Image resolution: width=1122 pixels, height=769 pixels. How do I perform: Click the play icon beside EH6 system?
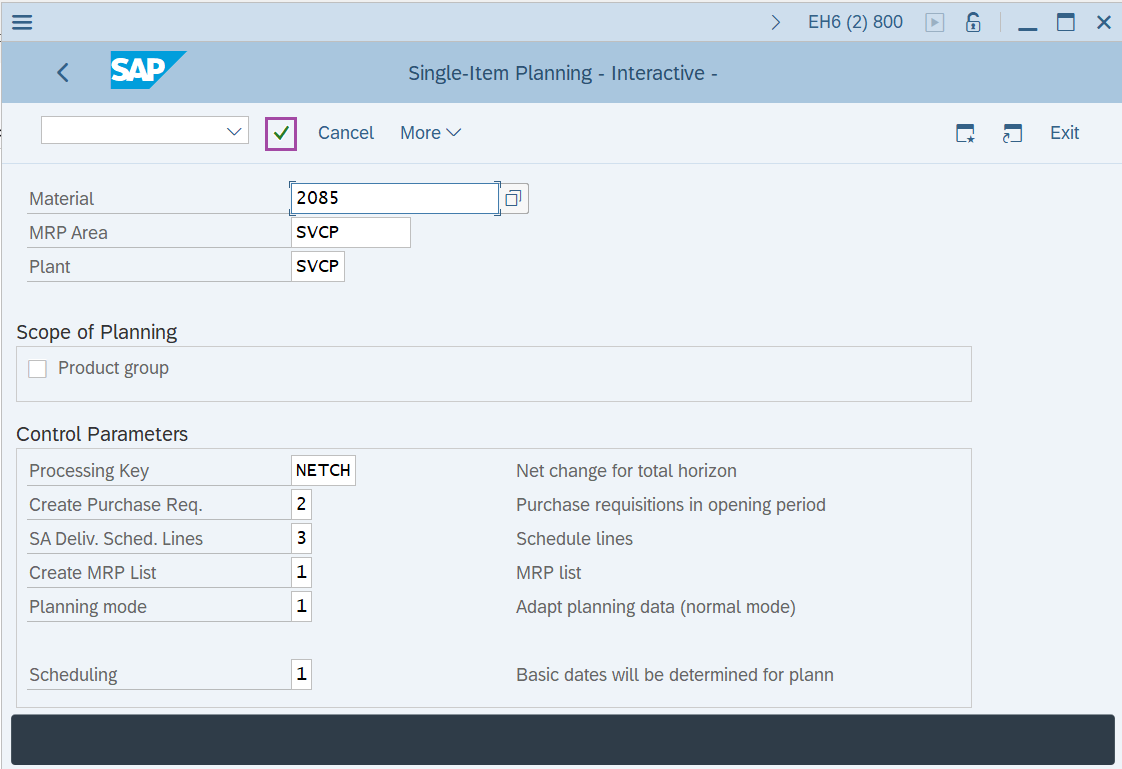[935, 22]
